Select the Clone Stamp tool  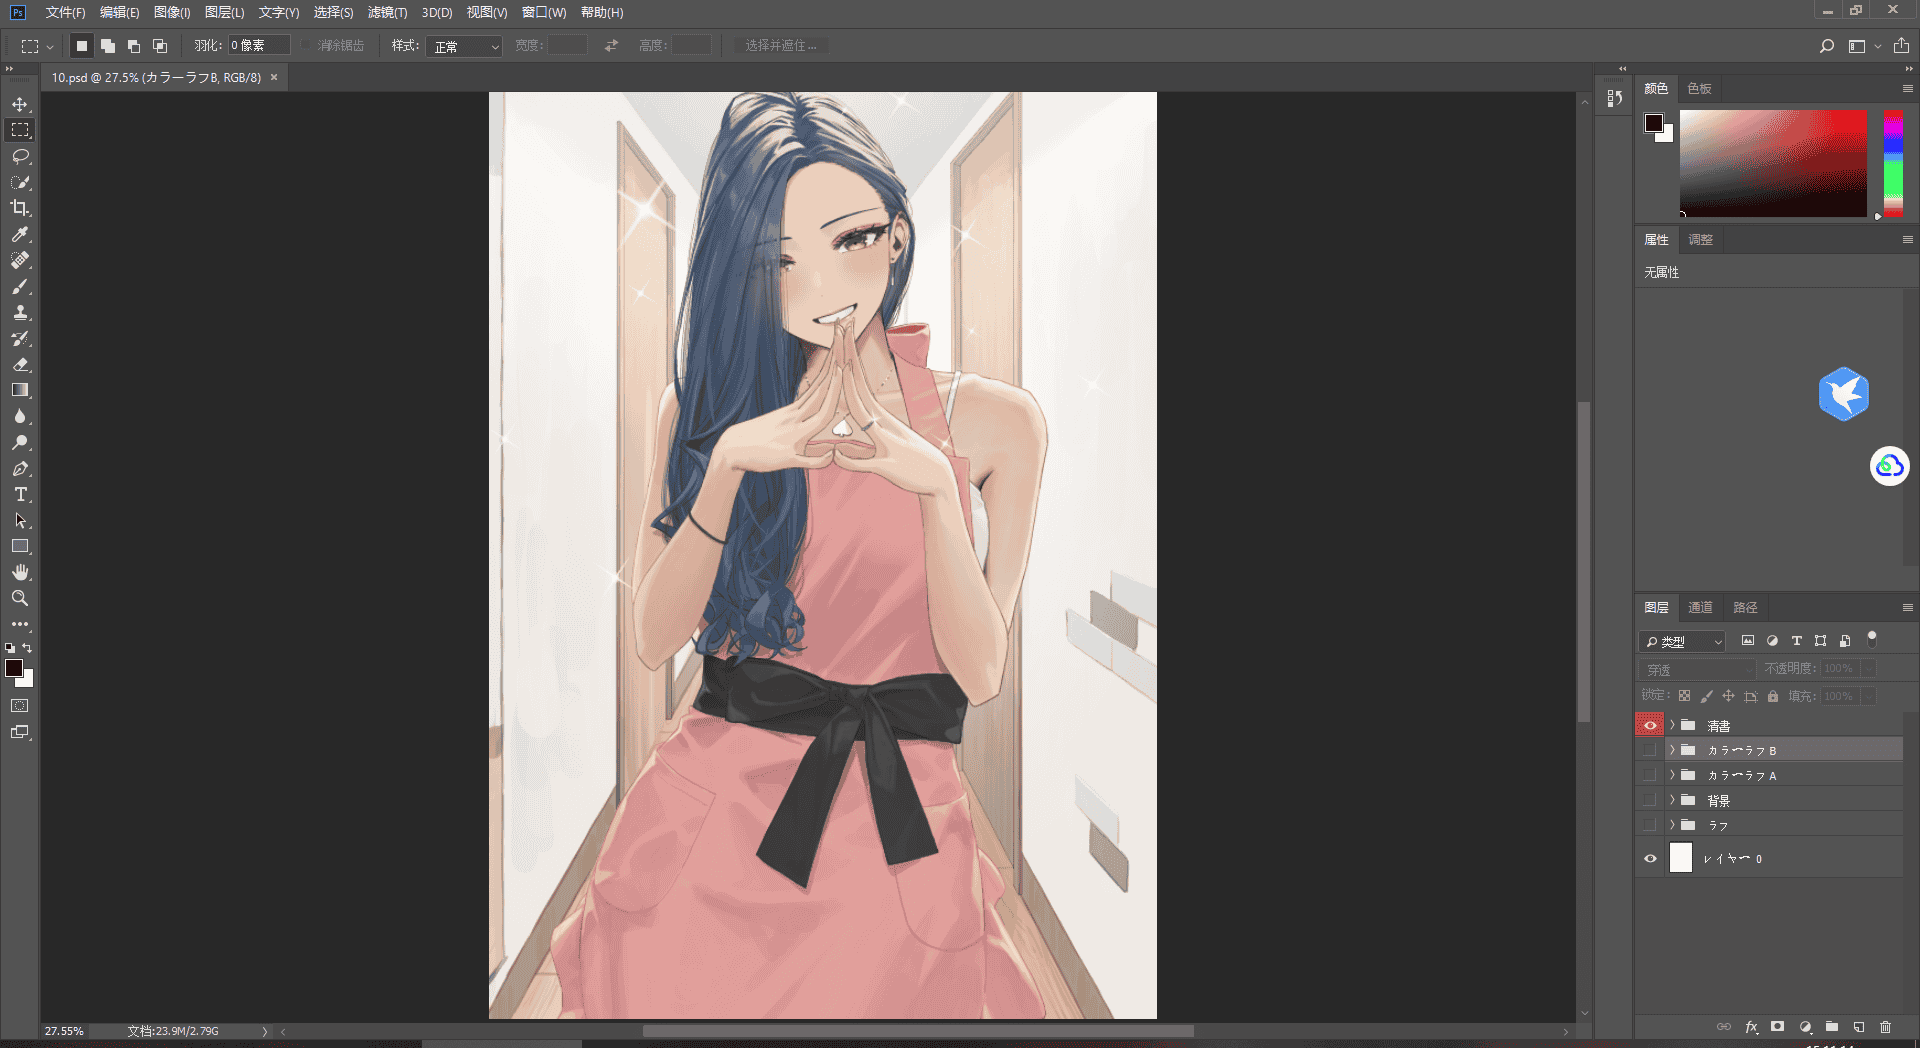pyautogui.click(x=20, y=312)
